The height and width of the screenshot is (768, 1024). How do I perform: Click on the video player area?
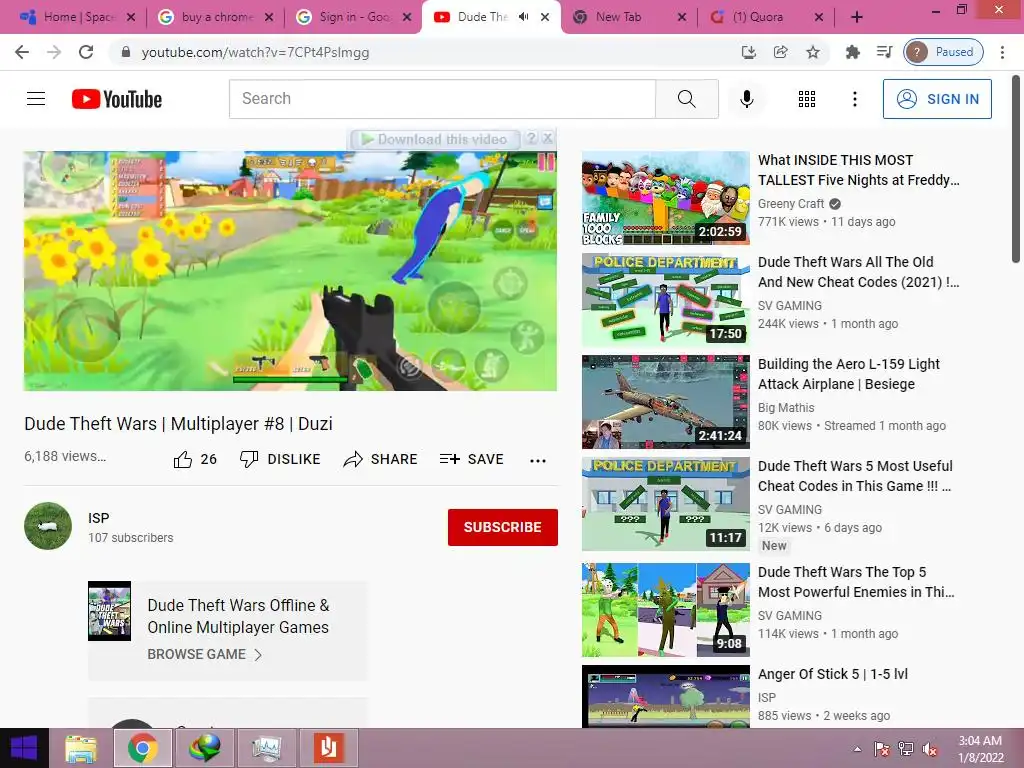coord(290,271)
